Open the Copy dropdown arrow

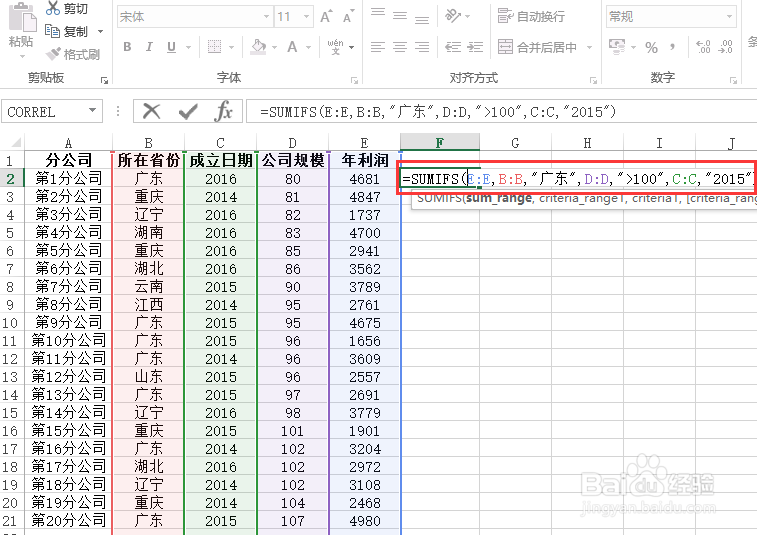pyautogui.click(x=100, y=32)
